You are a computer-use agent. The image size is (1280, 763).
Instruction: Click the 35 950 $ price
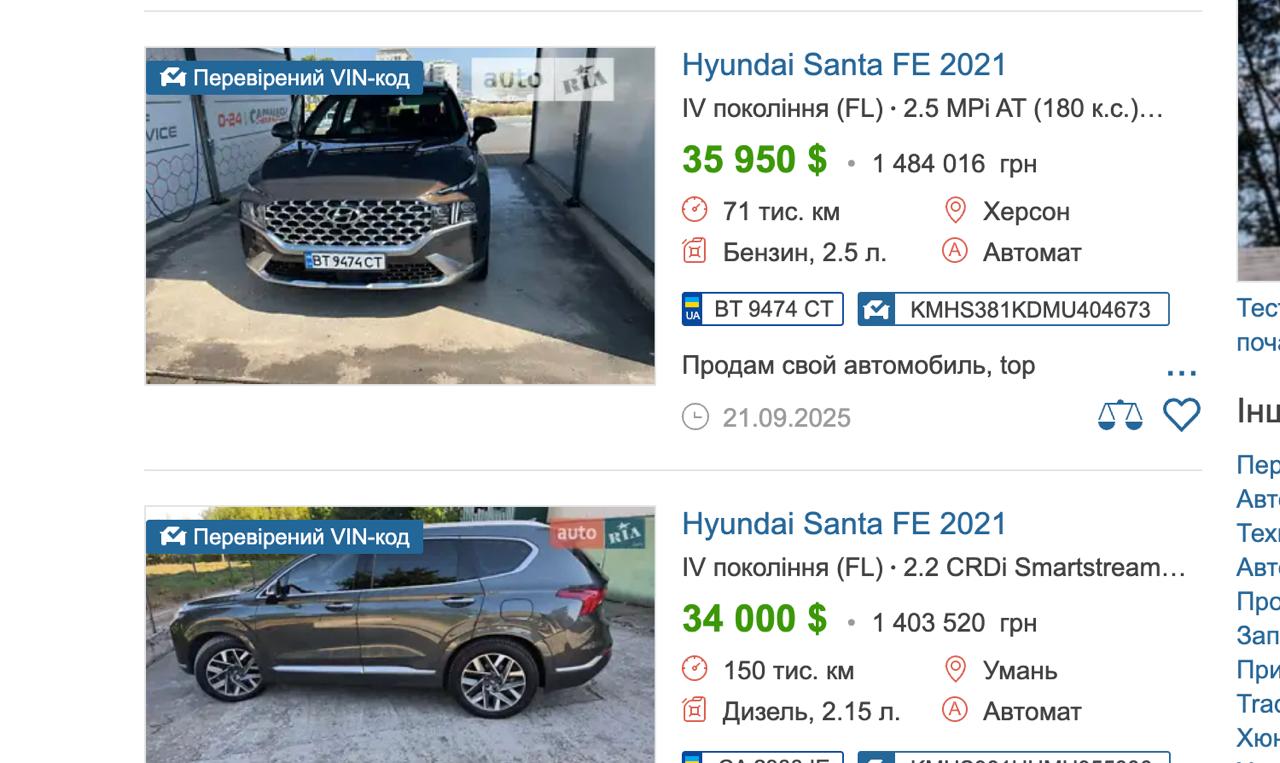755,160
